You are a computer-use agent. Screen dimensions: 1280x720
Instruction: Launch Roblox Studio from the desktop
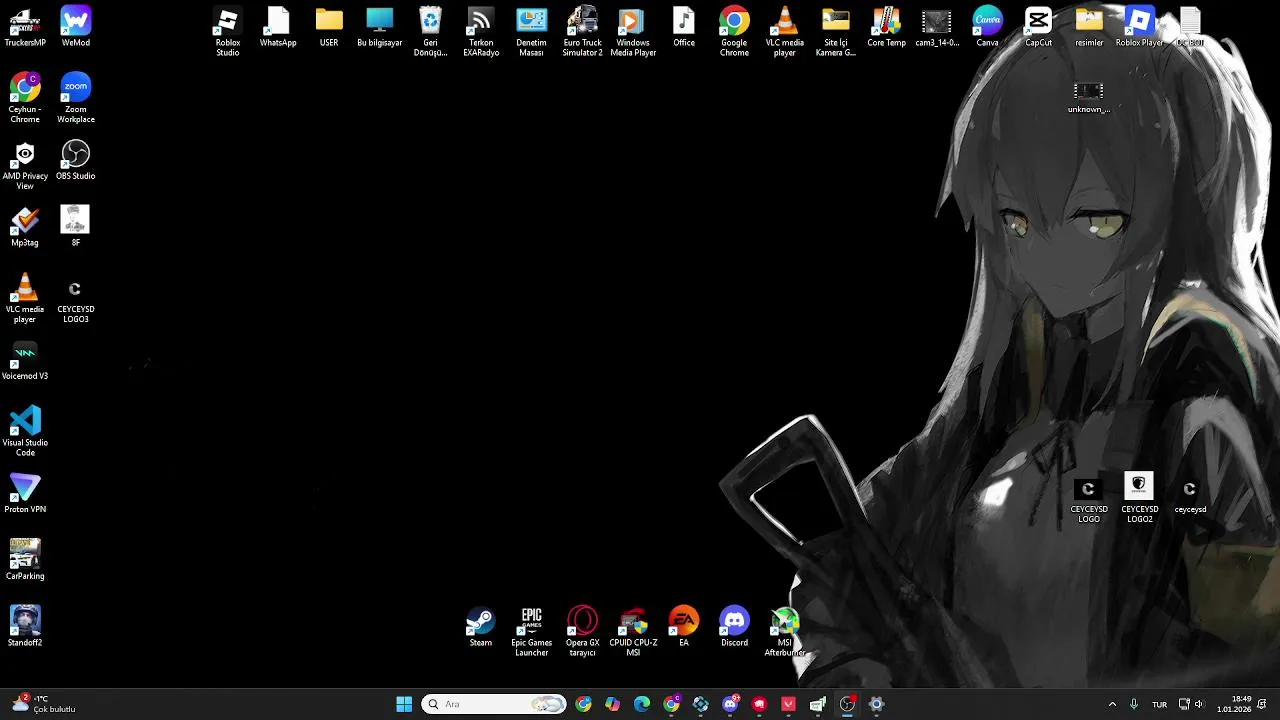[x=228, y=32]
